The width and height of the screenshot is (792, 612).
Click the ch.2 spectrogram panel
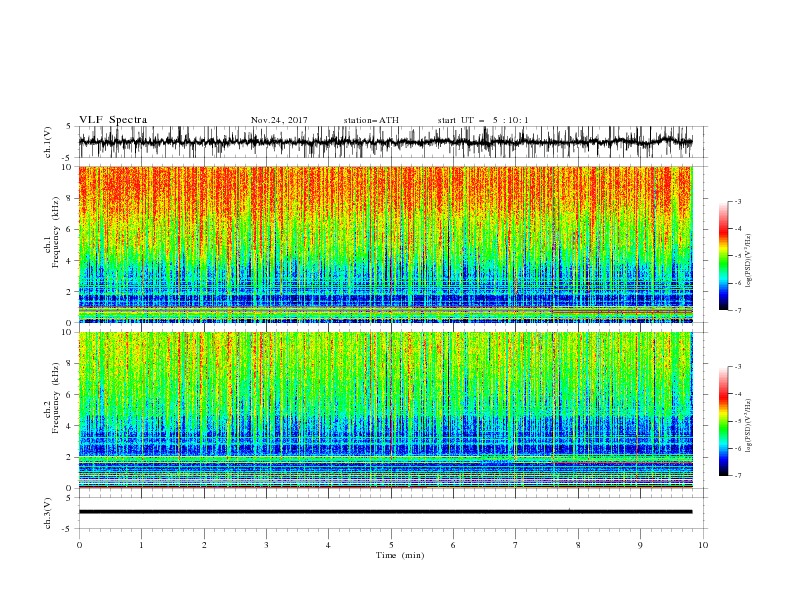tap(385, 410)
